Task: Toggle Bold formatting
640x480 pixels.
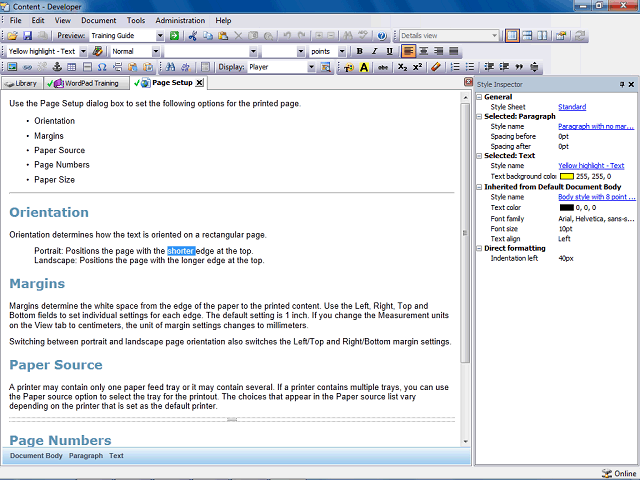Action: (359, 51)
